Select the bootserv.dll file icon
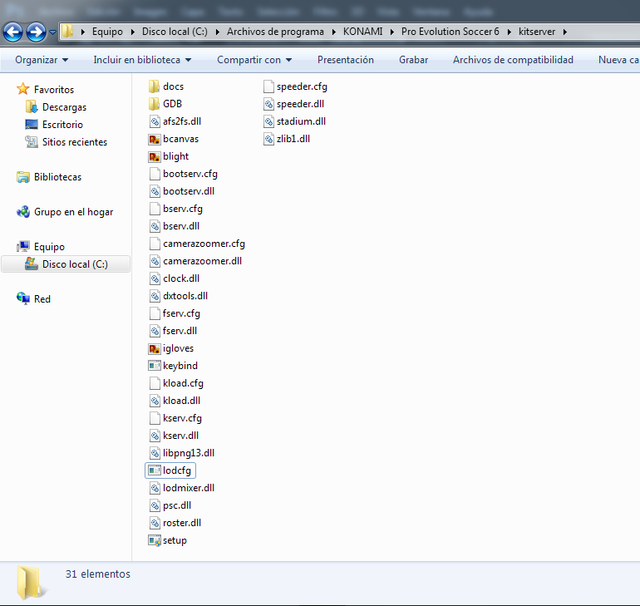This screenshot has height=606, width=640. coord(155,191)
